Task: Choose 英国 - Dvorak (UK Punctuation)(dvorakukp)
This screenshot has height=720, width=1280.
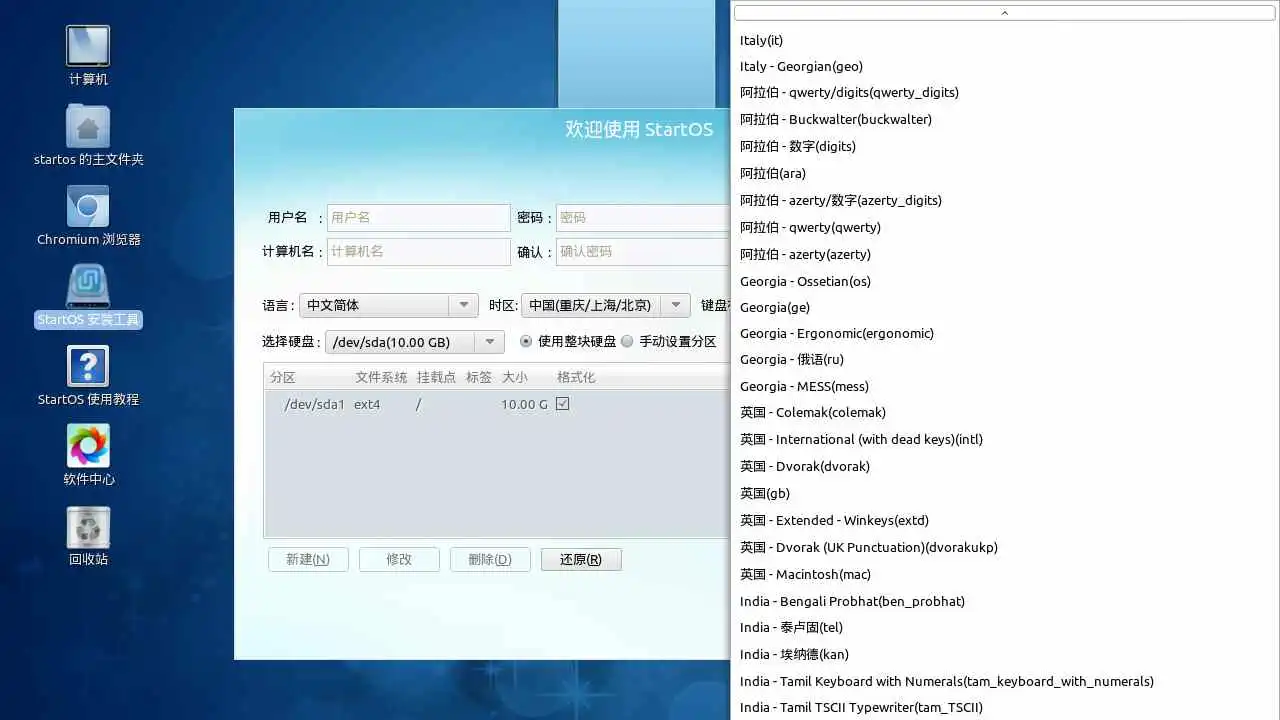Action: [1005, 547]
